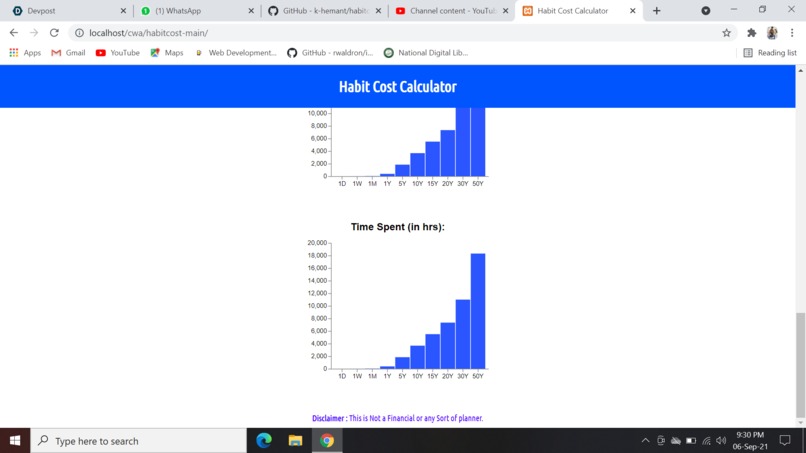Open the Gmail bookmark

(x=68, y=53)
